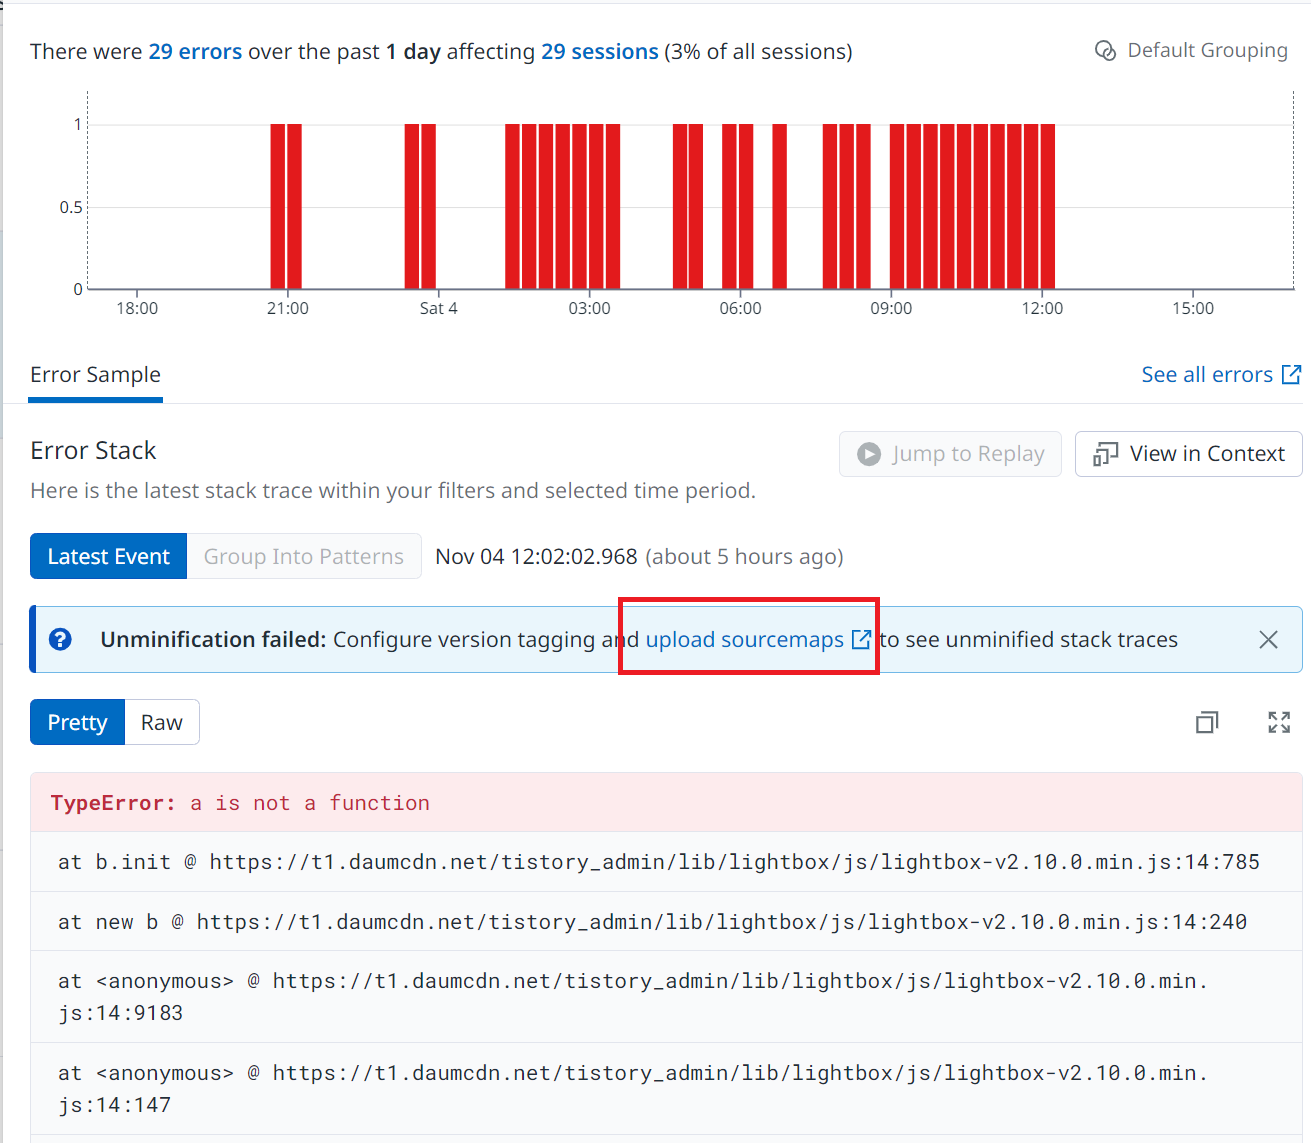Click the Default Grouping label
The image size is (1311, 1143).
tap(1207, 50)
